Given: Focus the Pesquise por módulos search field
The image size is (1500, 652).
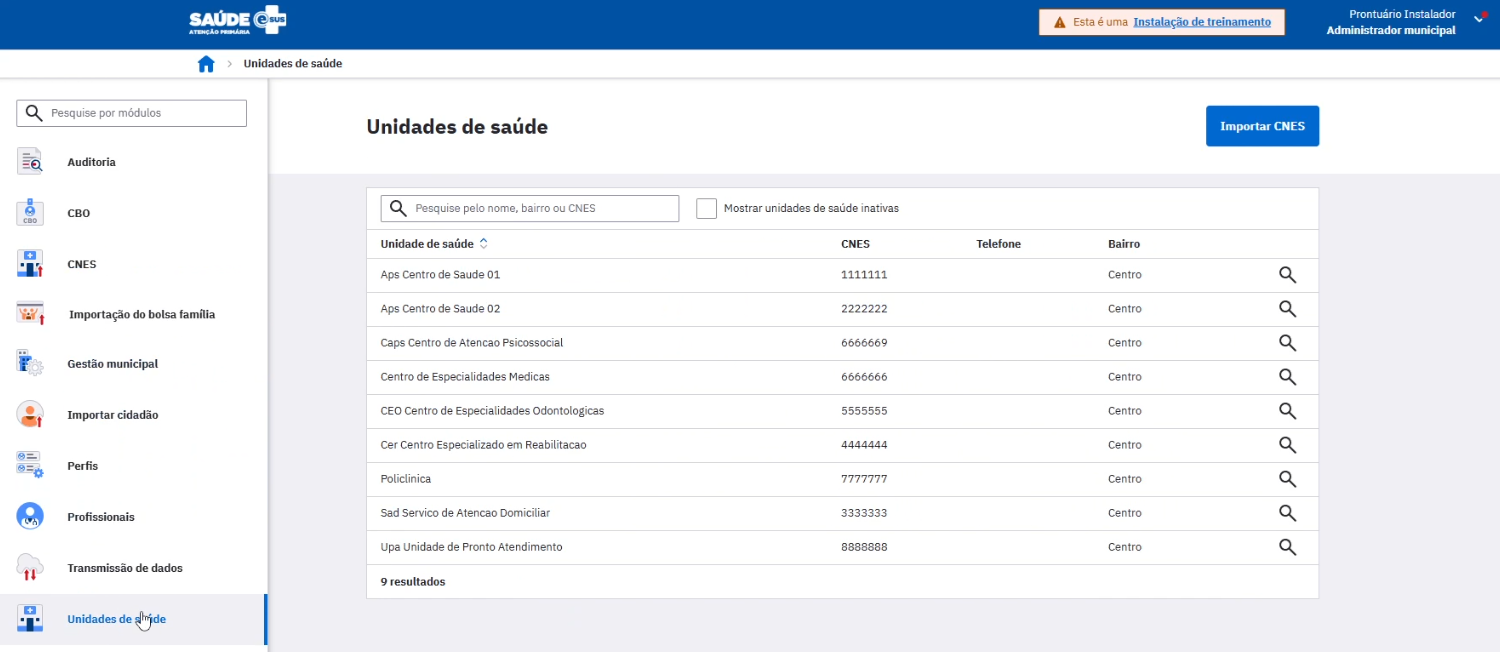Looking at the screenshot, I should pyautogui.click(x=131, y=113).
